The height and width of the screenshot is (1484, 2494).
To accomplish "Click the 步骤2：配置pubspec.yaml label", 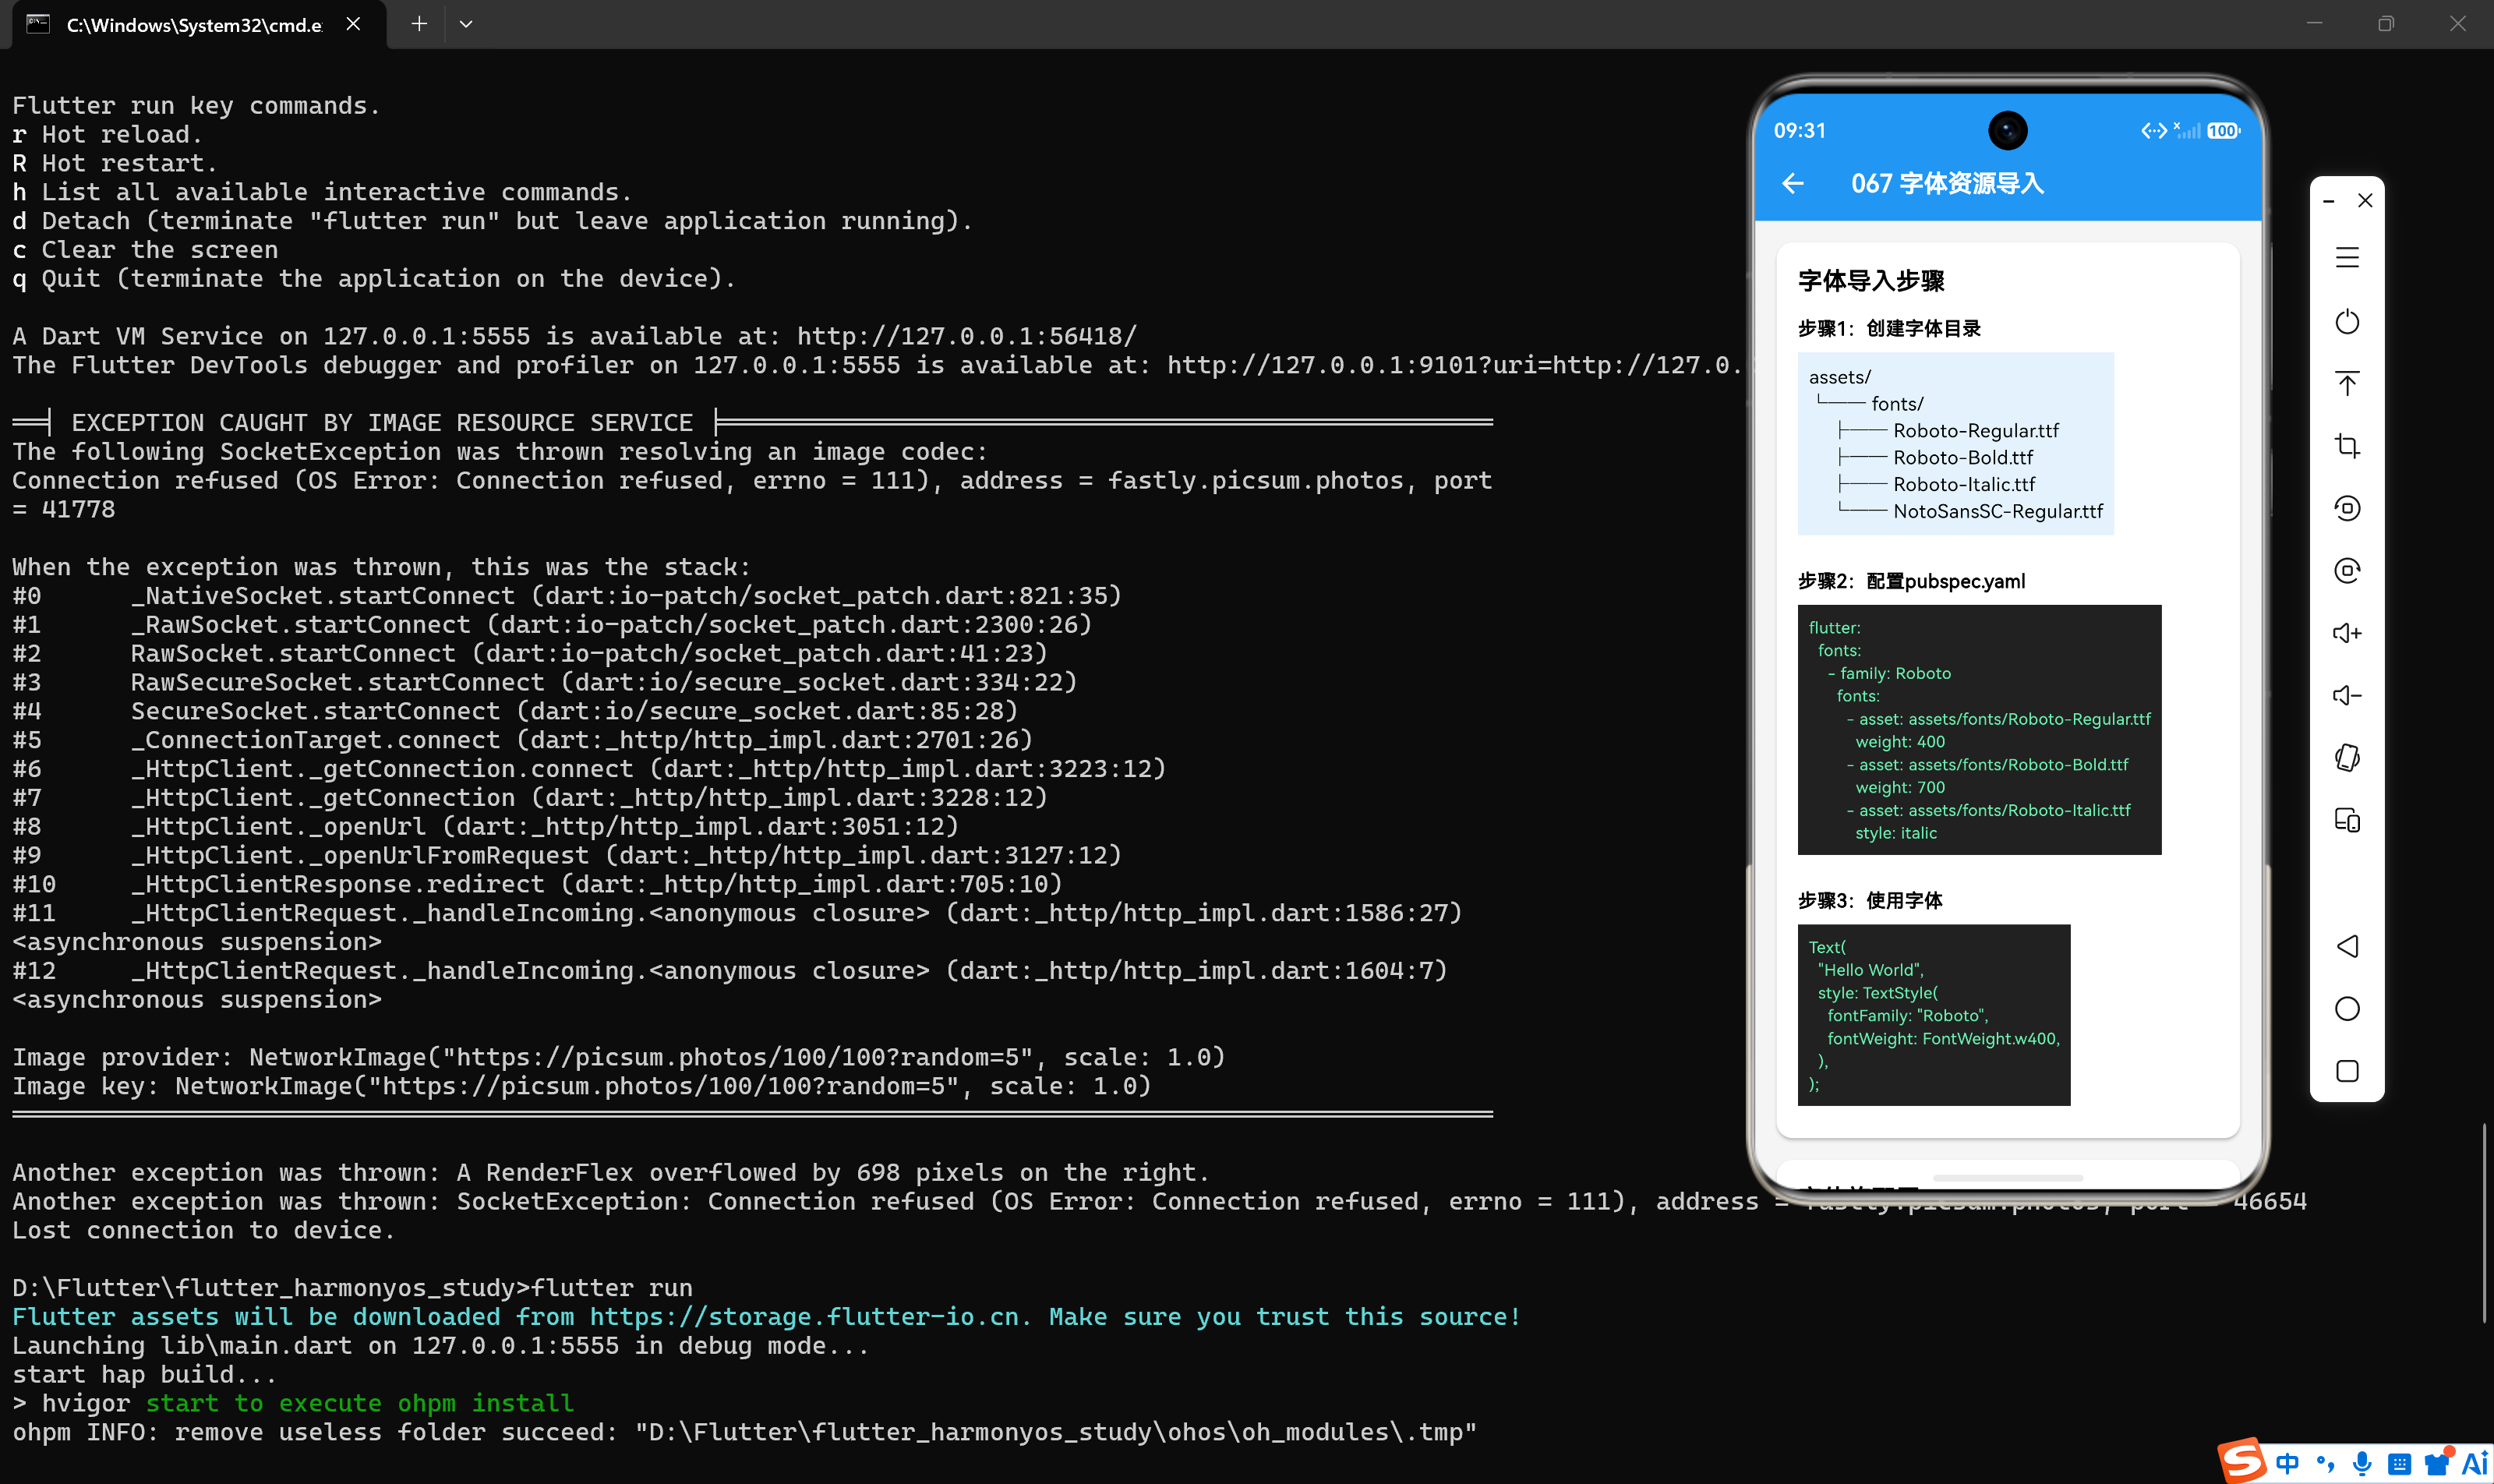I will click(1911, 581).
